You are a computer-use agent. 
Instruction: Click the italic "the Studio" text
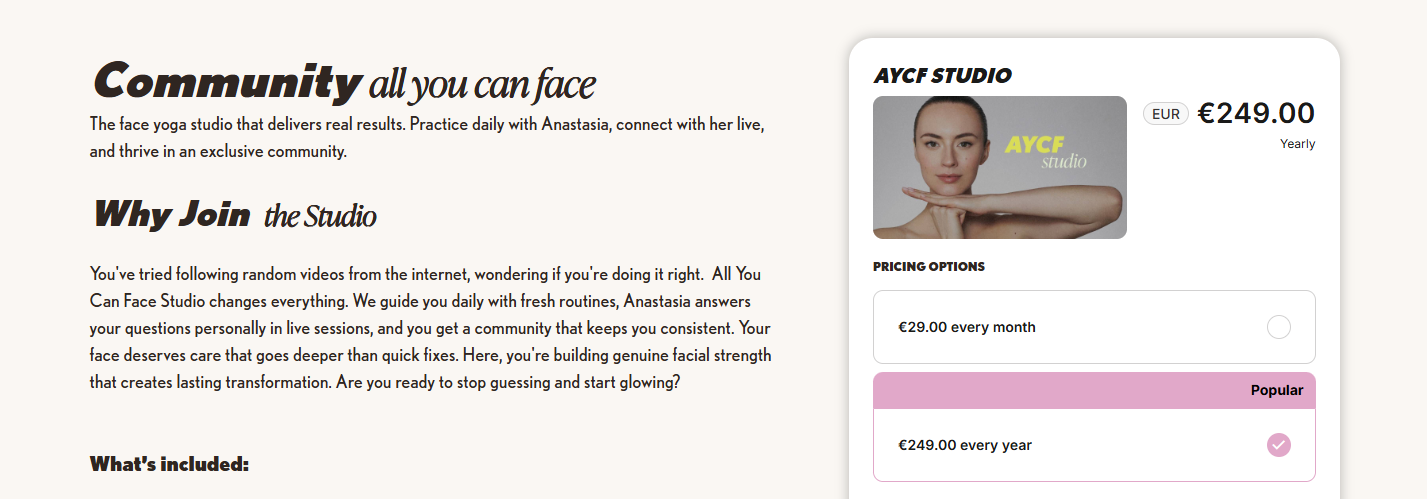[320, 216]
